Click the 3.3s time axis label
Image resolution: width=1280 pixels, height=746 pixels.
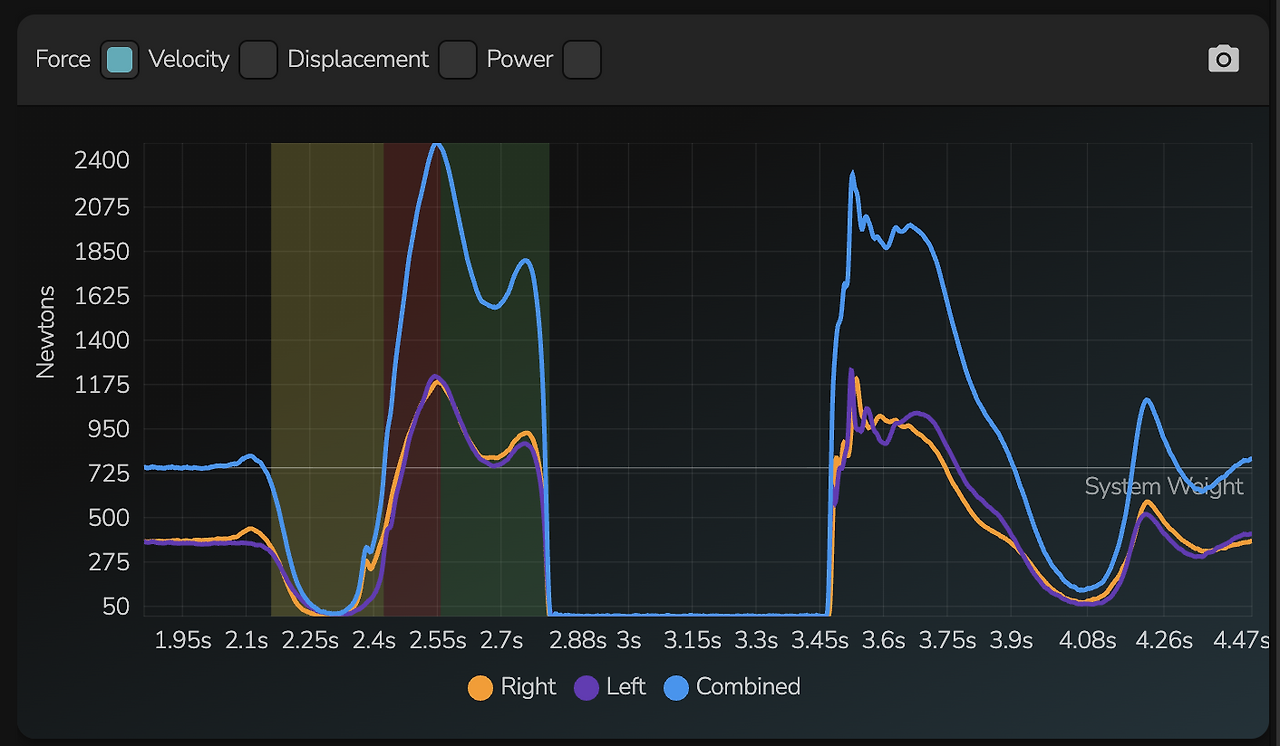756,640
